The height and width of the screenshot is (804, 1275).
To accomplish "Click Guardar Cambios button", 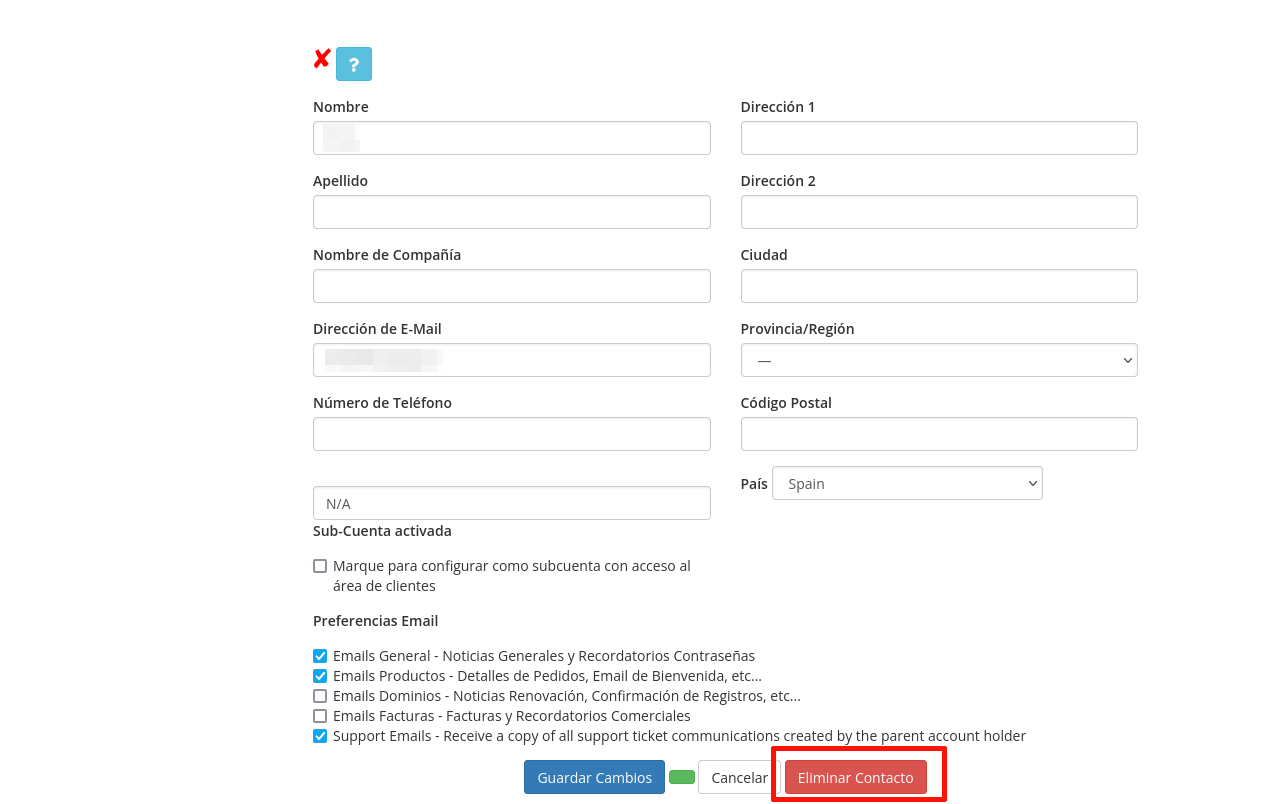I will 594,777.
